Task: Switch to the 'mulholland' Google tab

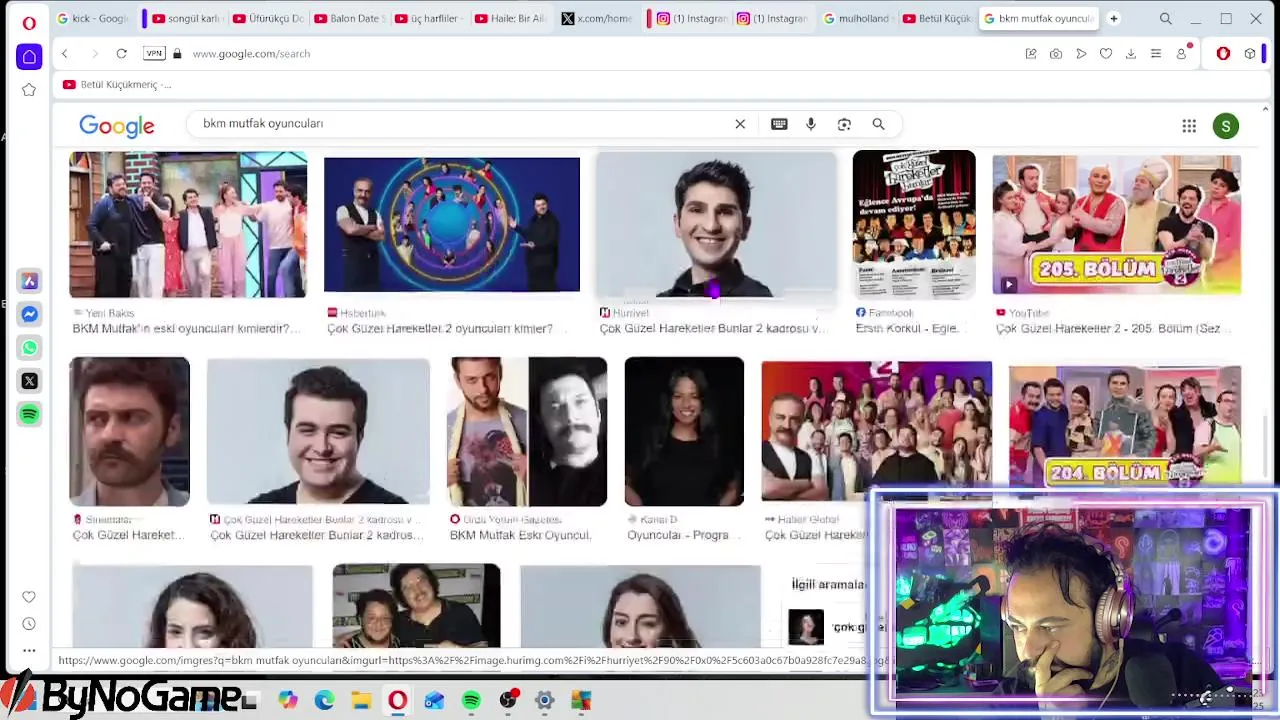Action: [x=857, y=18]
